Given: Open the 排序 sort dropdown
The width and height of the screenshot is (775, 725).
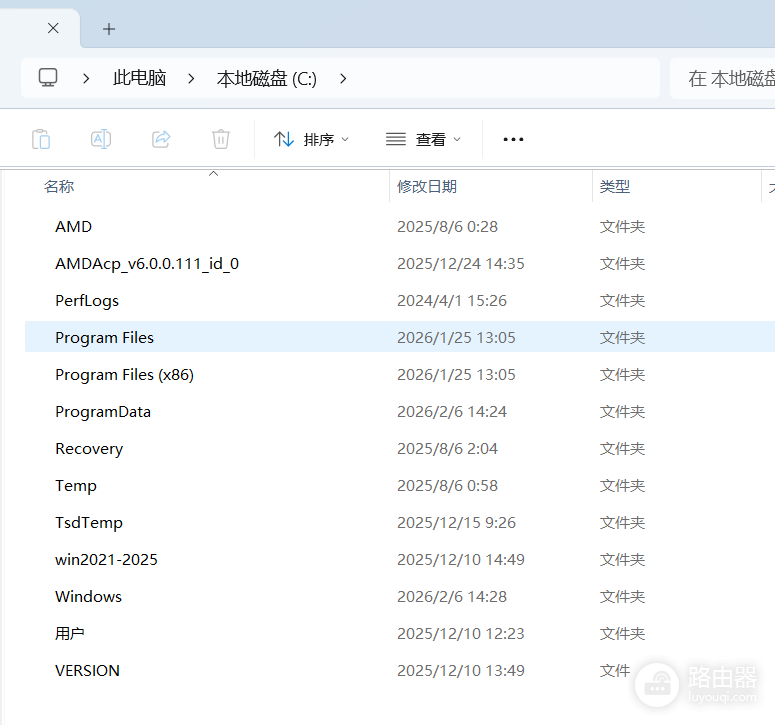Looking at the screenshot, I should tap(312, 139).
